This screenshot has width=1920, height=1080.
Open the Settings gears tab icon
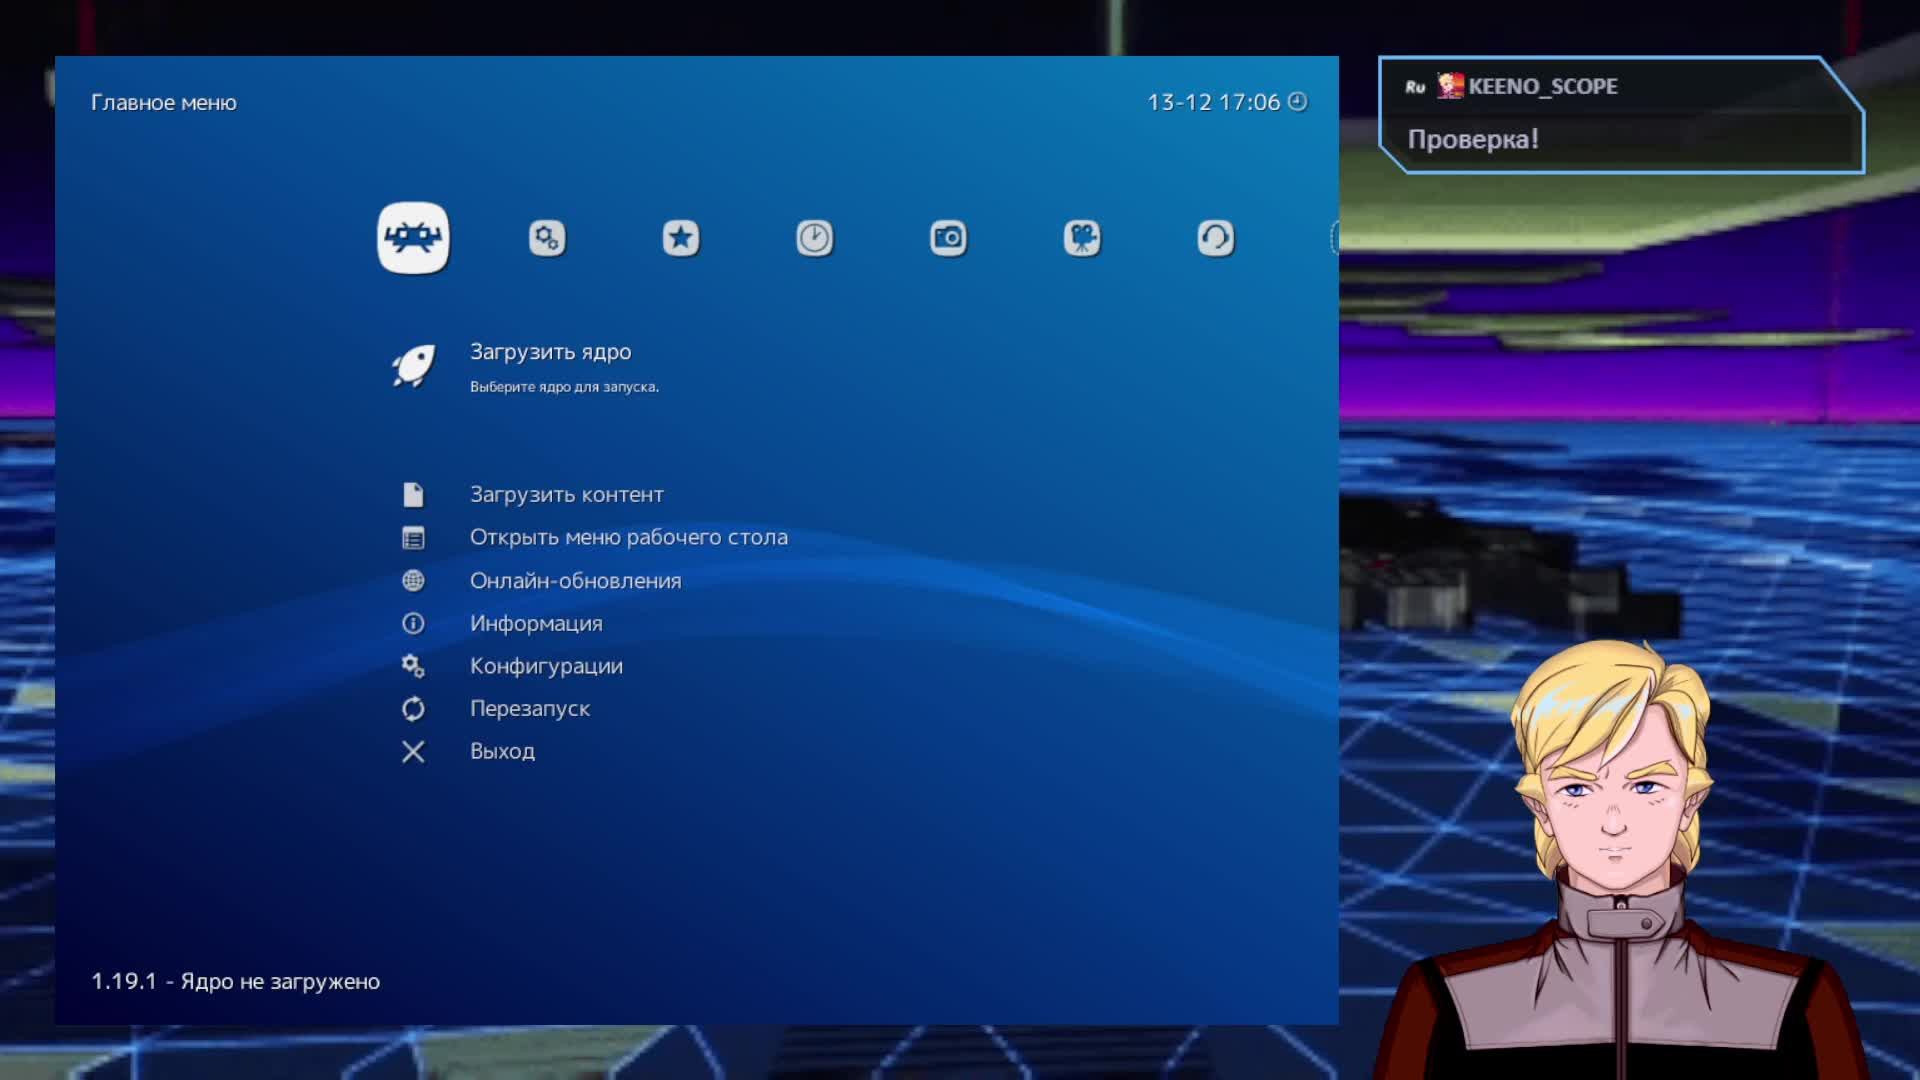click(547, 238)
